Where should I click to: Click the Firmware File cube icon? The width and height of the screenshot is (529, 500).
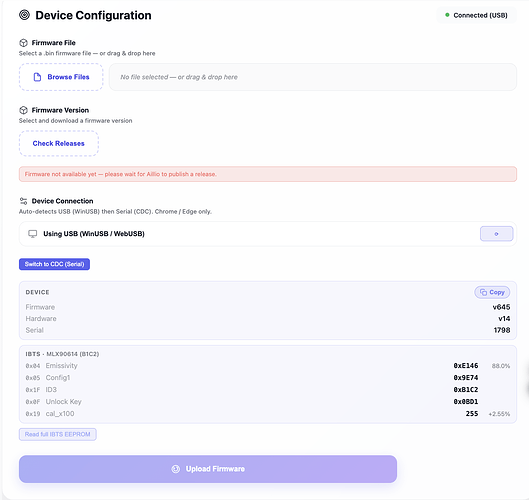[23, 43]
